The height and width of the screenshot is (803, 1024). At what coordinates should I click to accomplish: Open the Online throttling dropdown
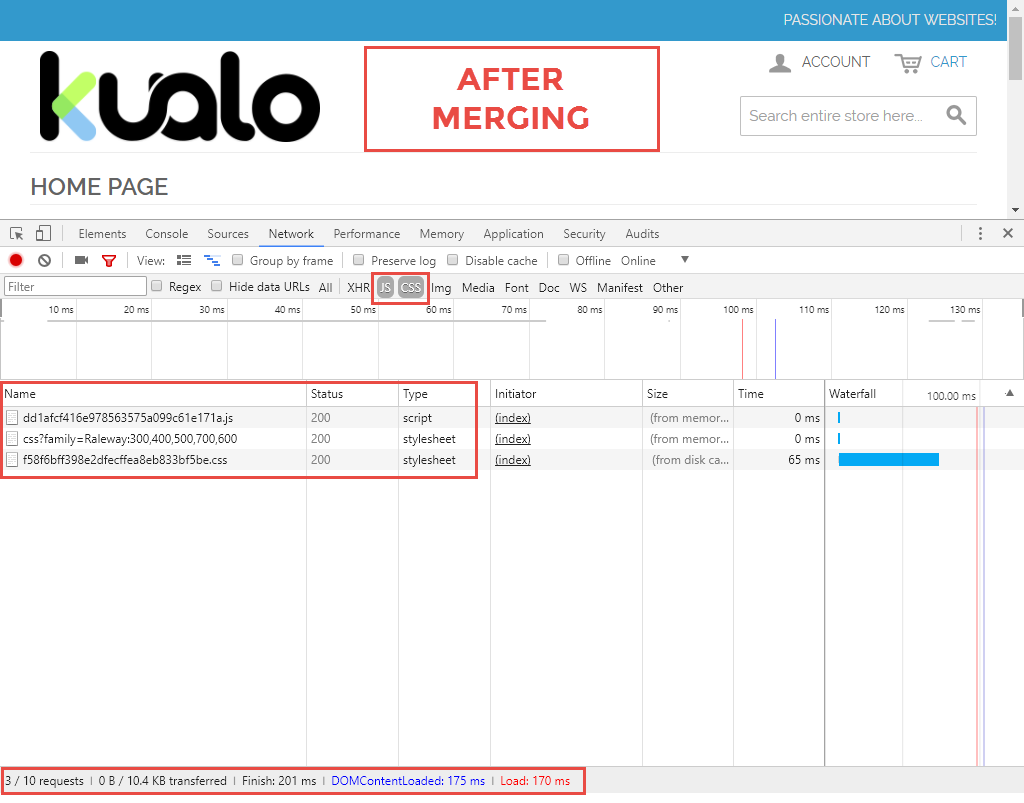point(684,260)
